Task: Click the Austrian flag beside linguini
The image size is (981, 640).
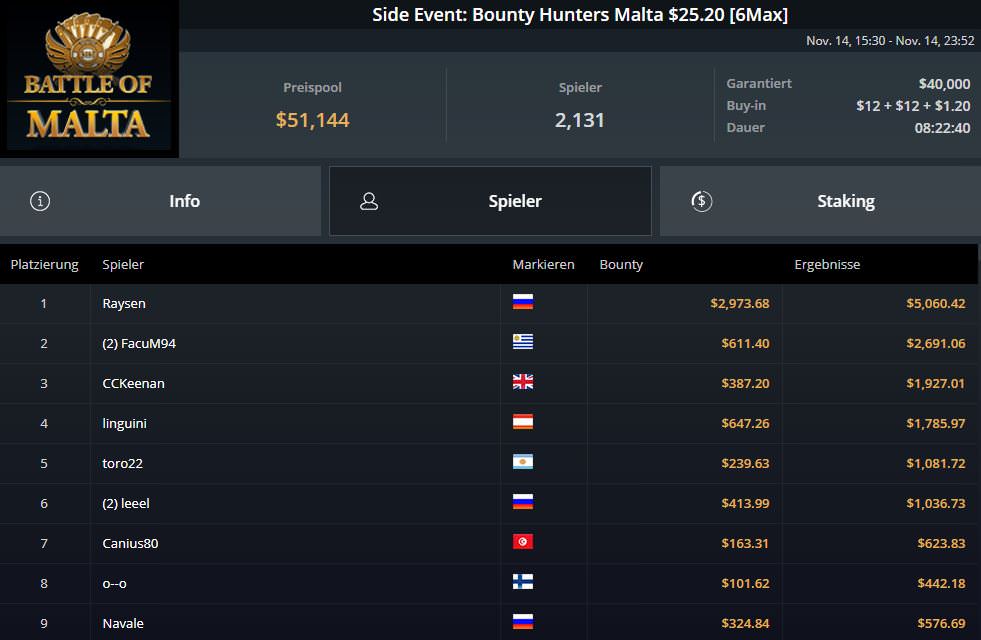Action: (522, 422)
